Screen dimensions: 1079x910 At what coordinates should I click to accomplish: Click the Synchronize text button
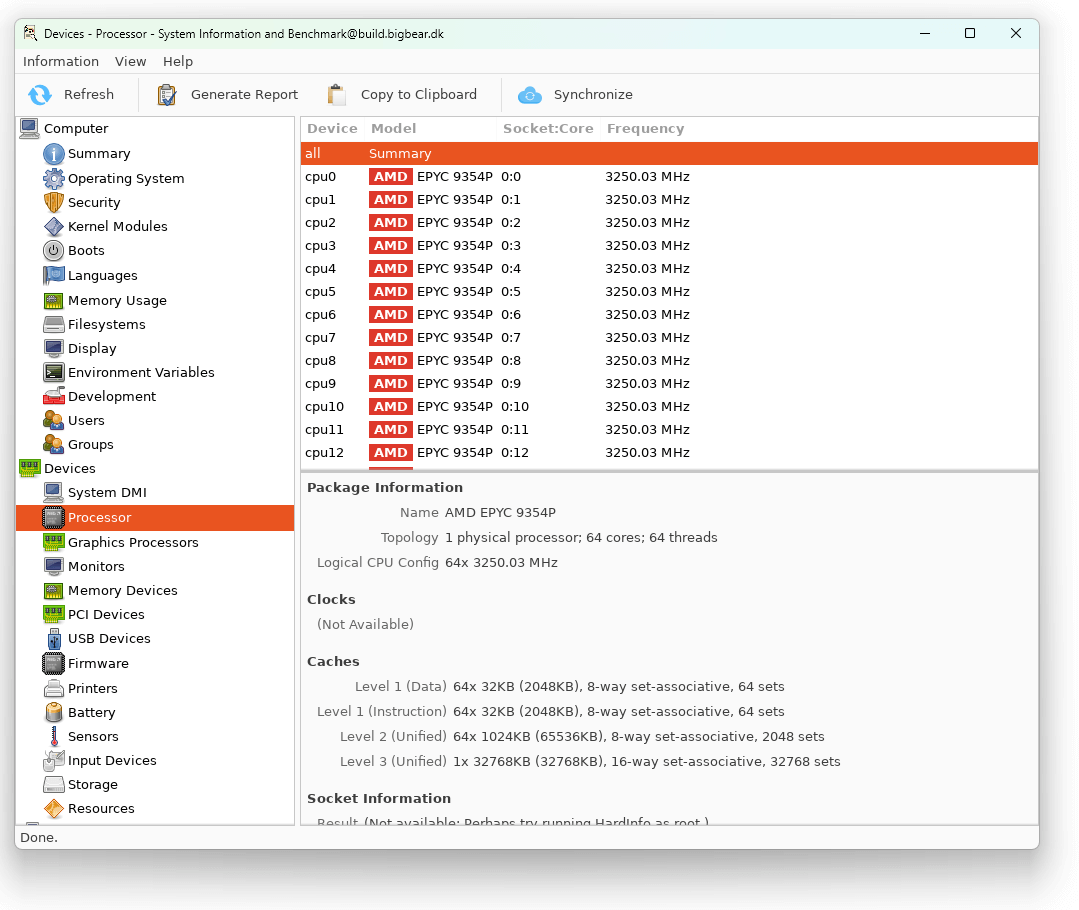pos(593,94)
